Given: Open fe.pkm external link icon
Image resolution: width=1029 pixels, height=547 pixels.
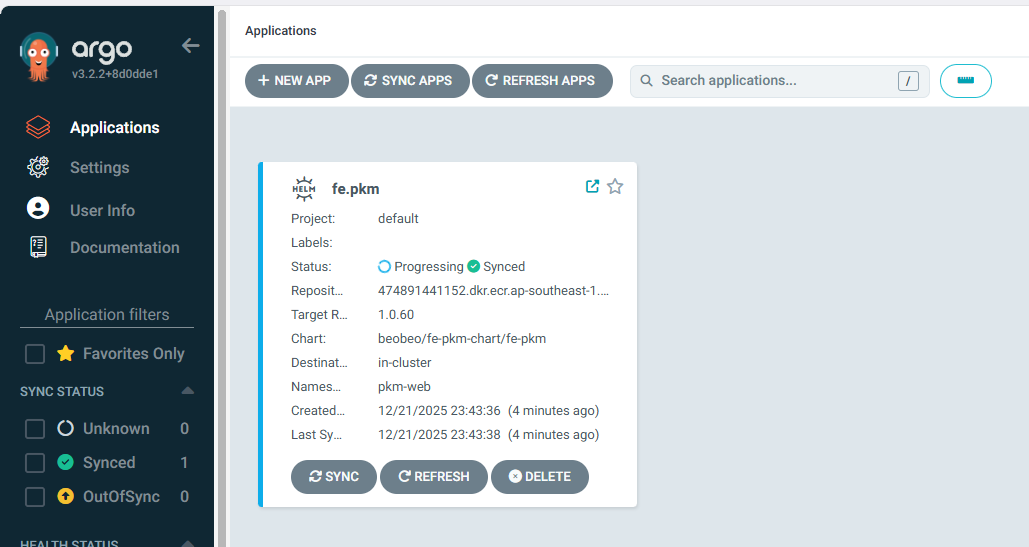Looking at the screenshot, I should [x=592, y=186].
